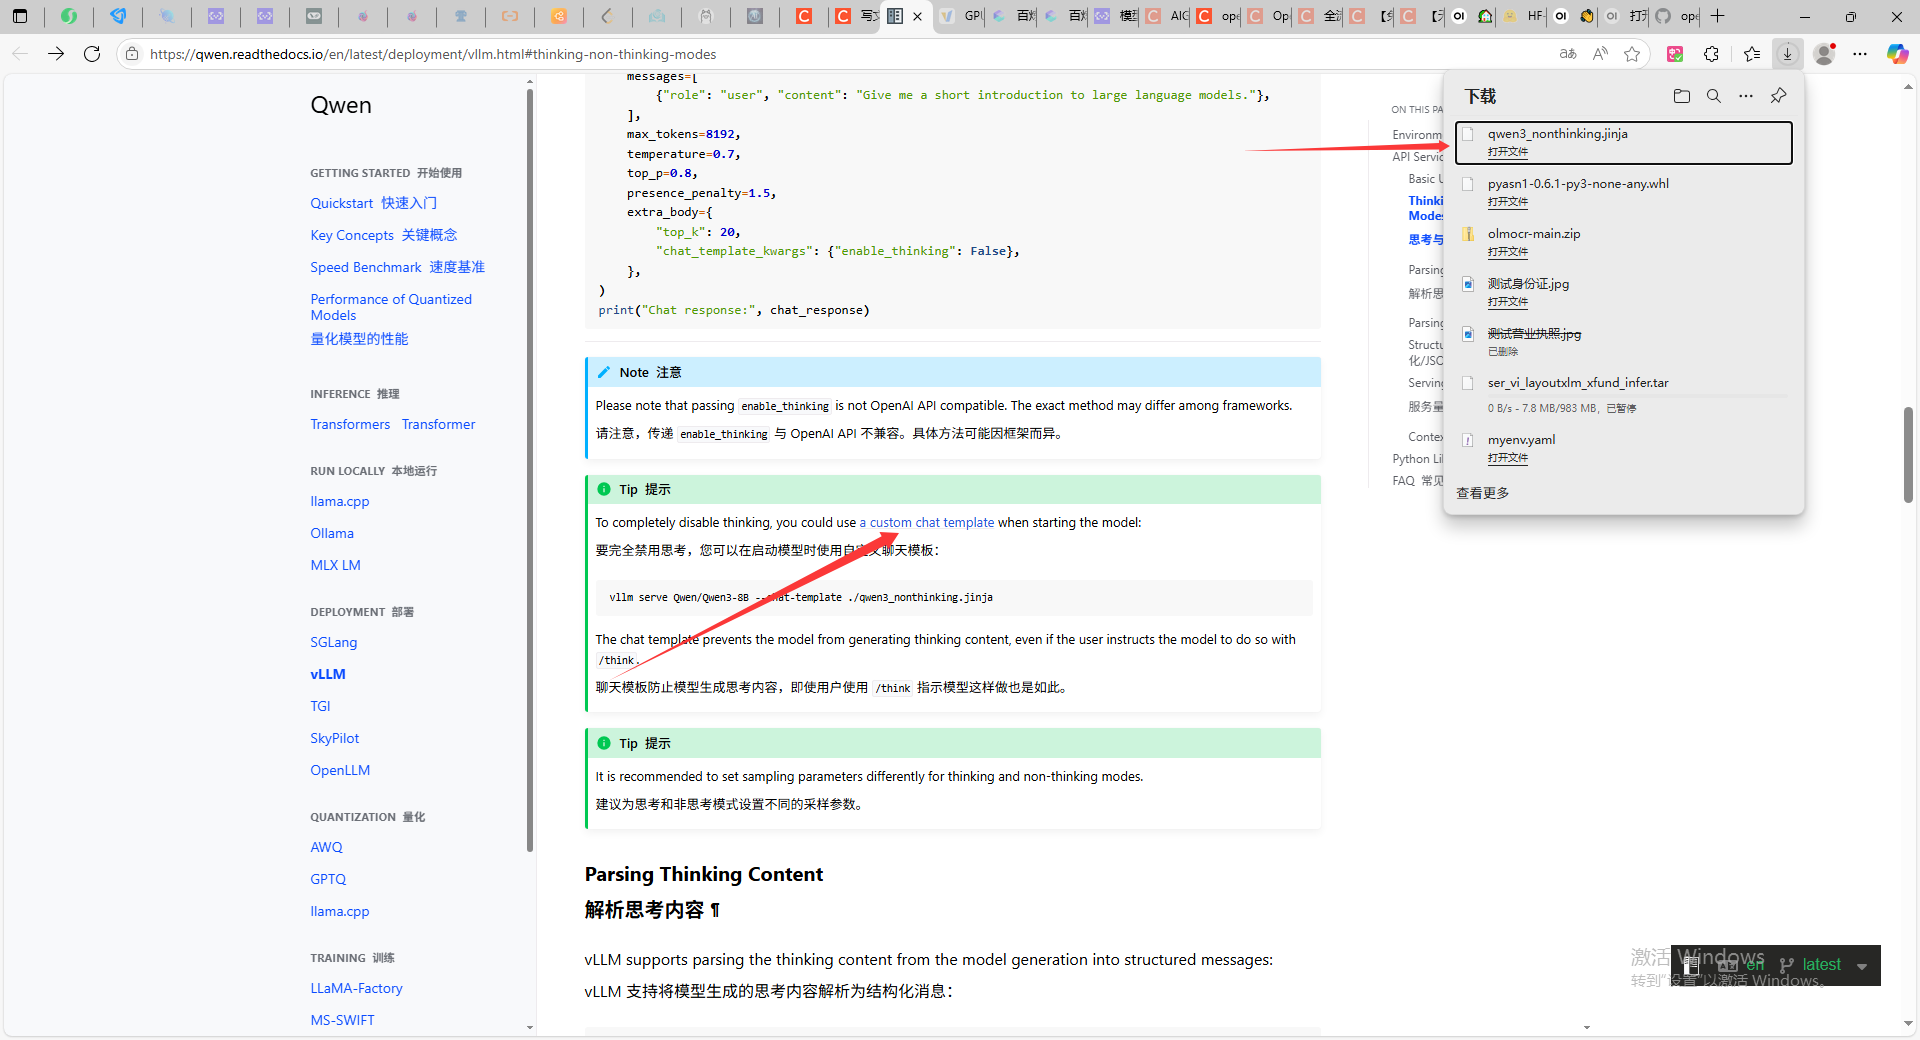The height and width of the screenshot is (1040, 1920).
Task: Go forward in browser history
Action: tap(56, 54)
